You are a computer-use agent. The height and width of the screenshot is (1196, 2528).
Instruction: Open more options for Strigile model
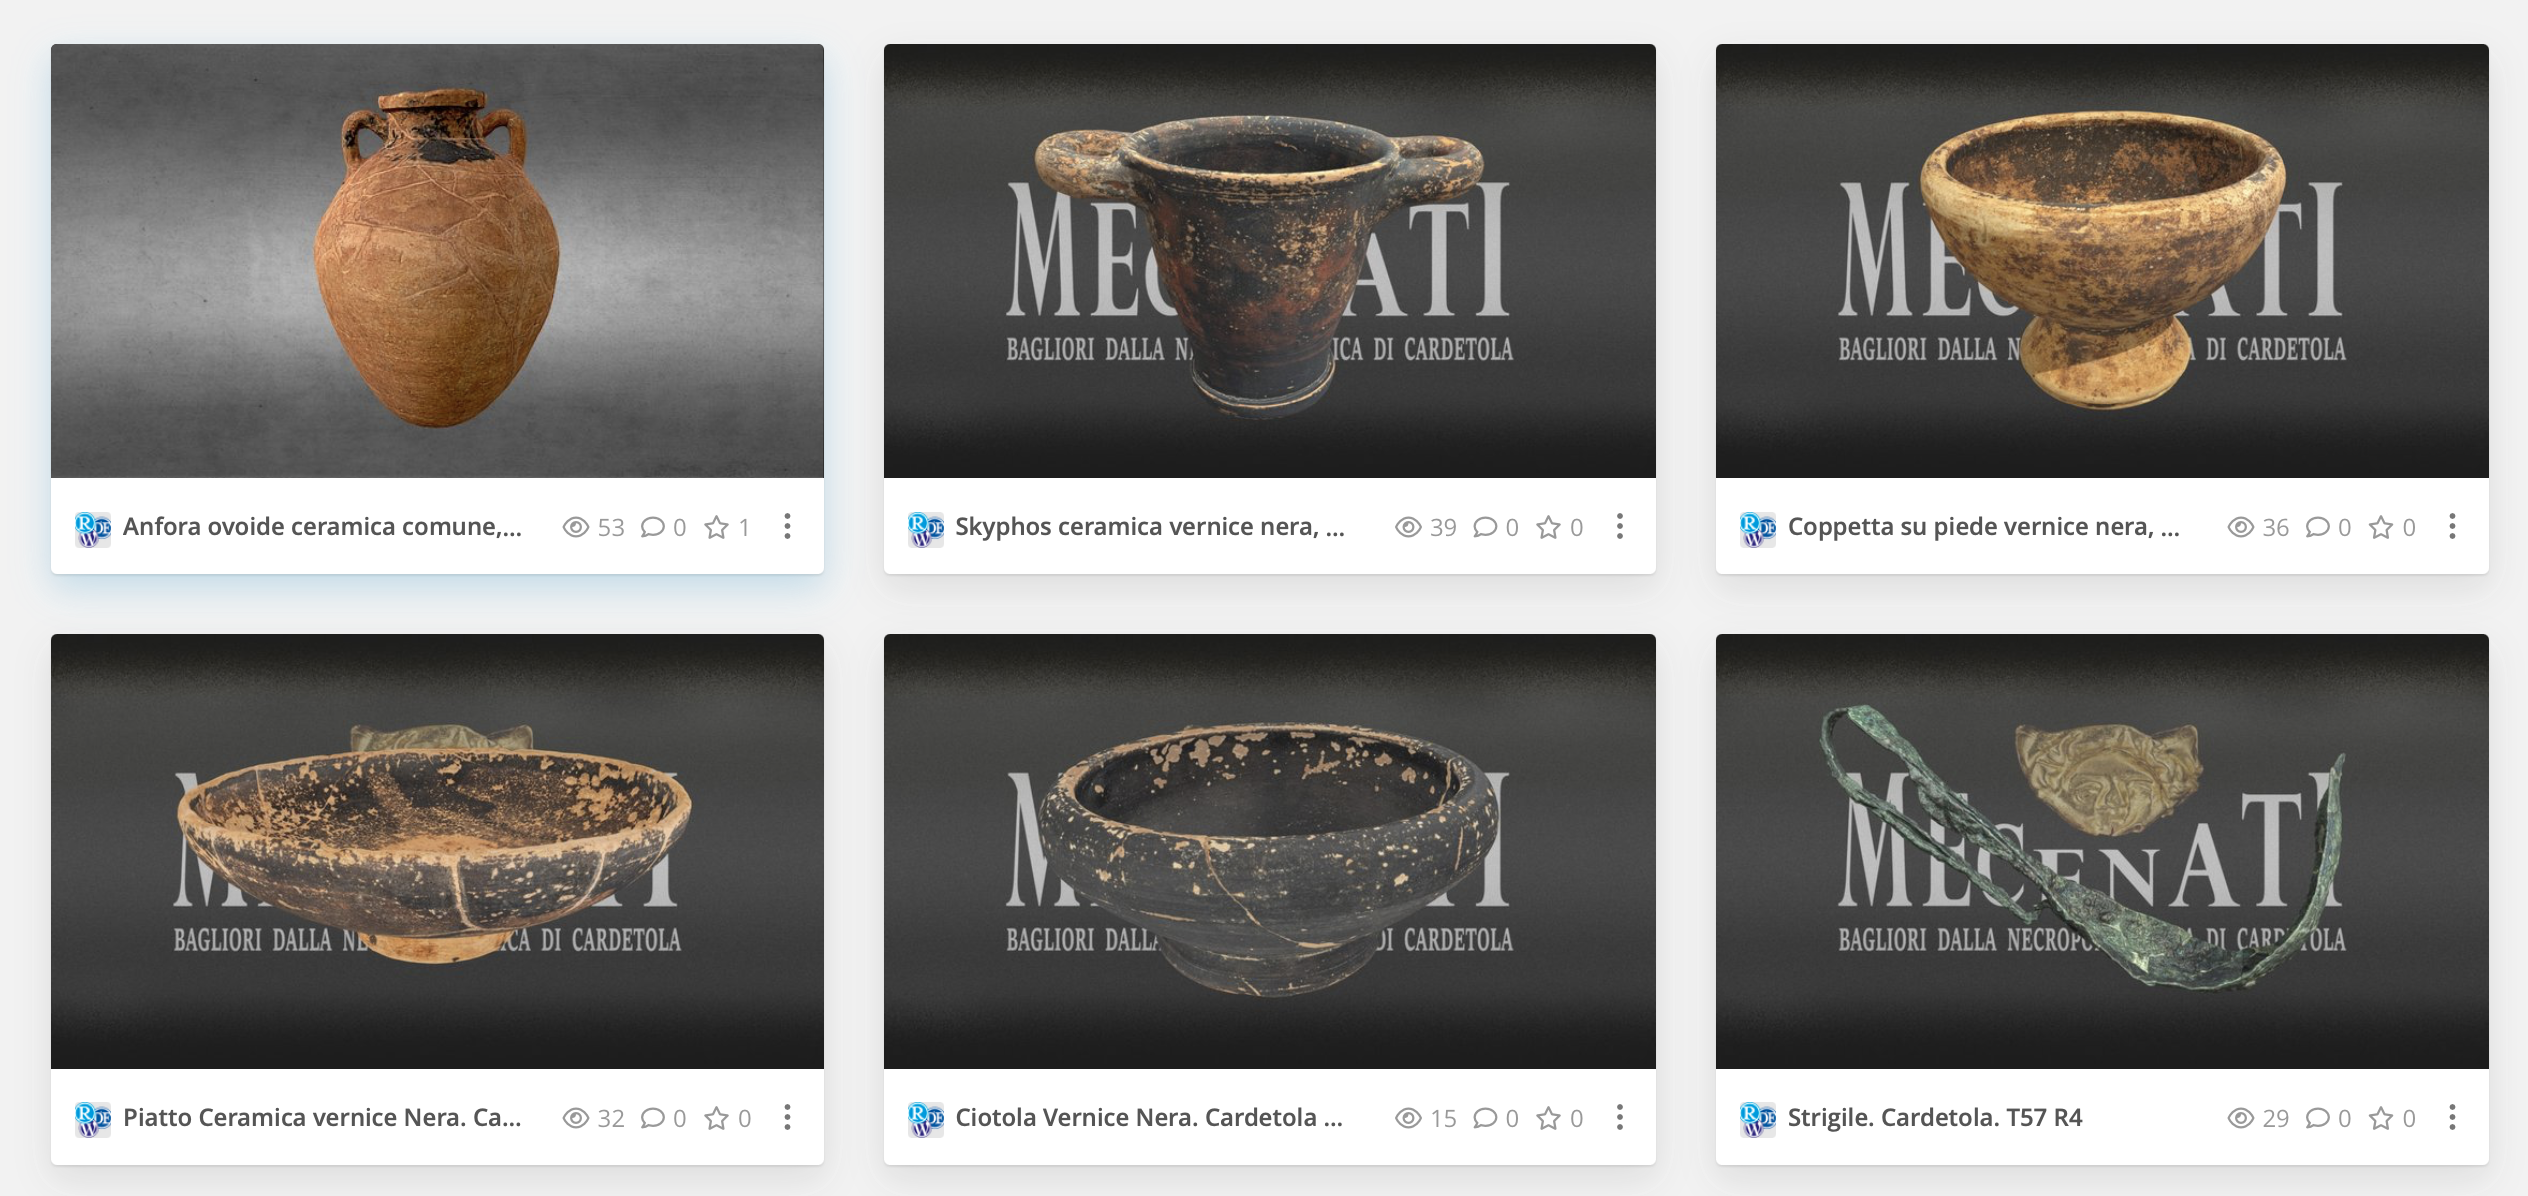point(2452,1118)
